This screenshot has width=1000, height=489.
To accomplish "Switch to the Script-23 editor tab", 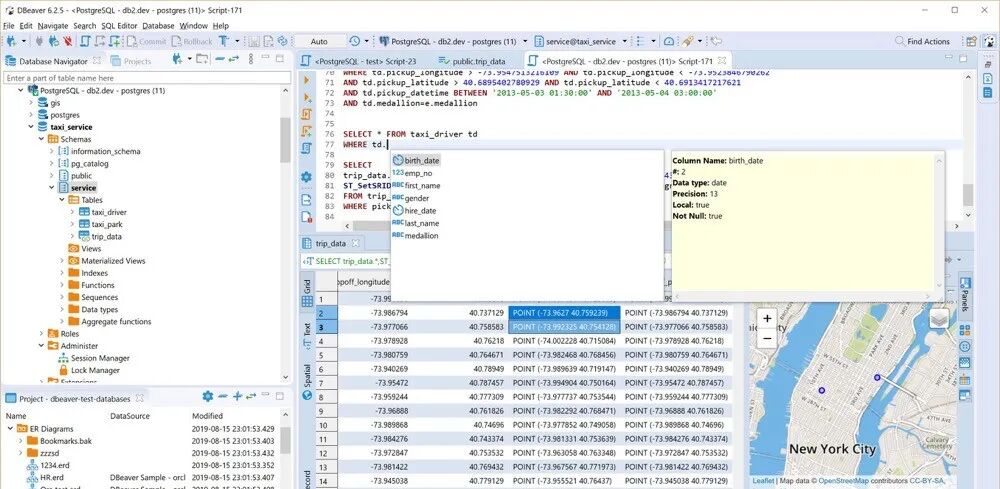I will (x=359, y=61).
